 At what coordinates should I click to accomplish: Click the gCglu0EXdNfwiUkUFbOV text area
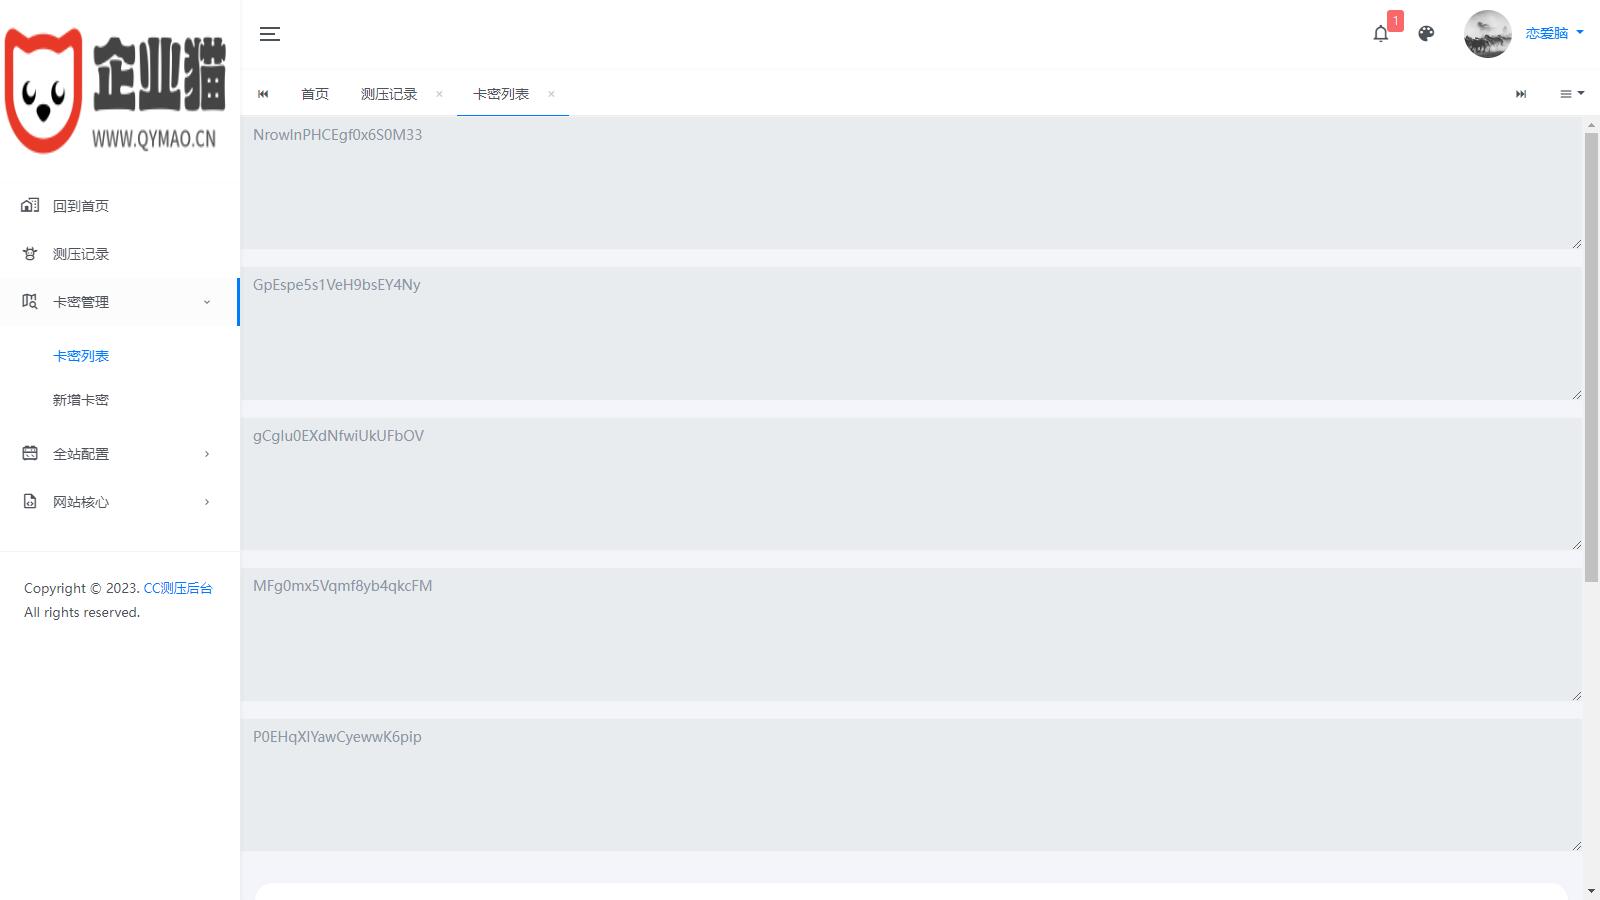pos(911,484)
